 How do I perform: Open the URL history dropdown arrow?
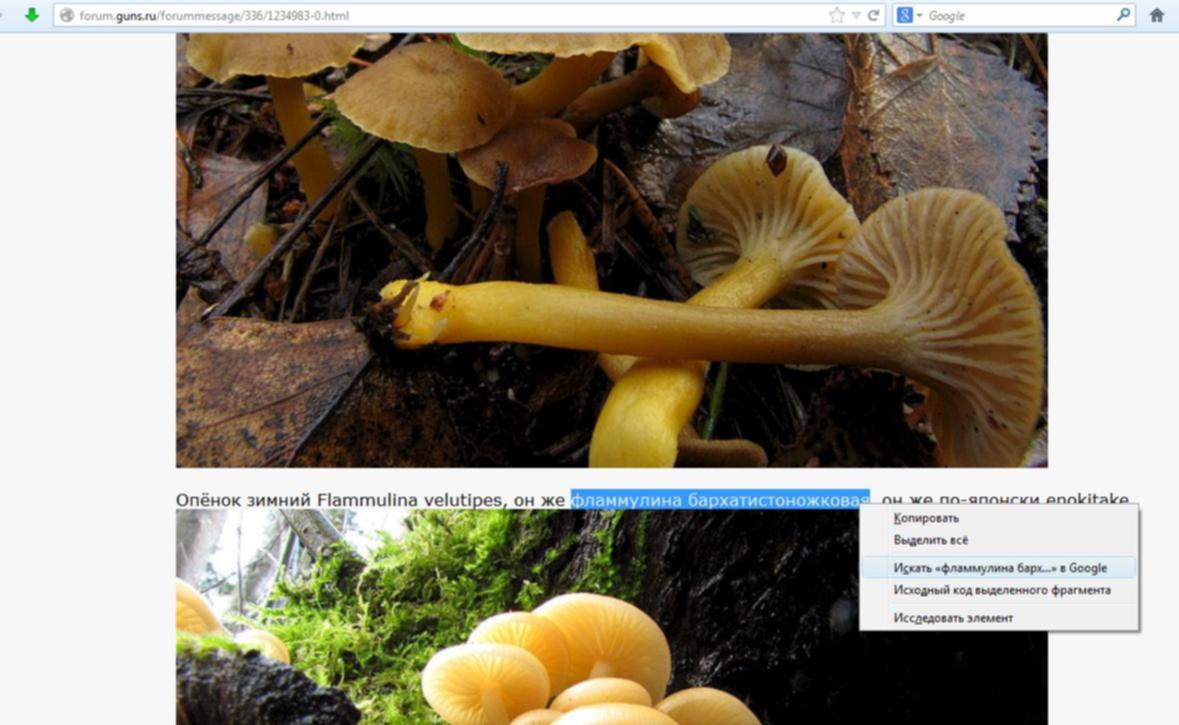(856, 15)
